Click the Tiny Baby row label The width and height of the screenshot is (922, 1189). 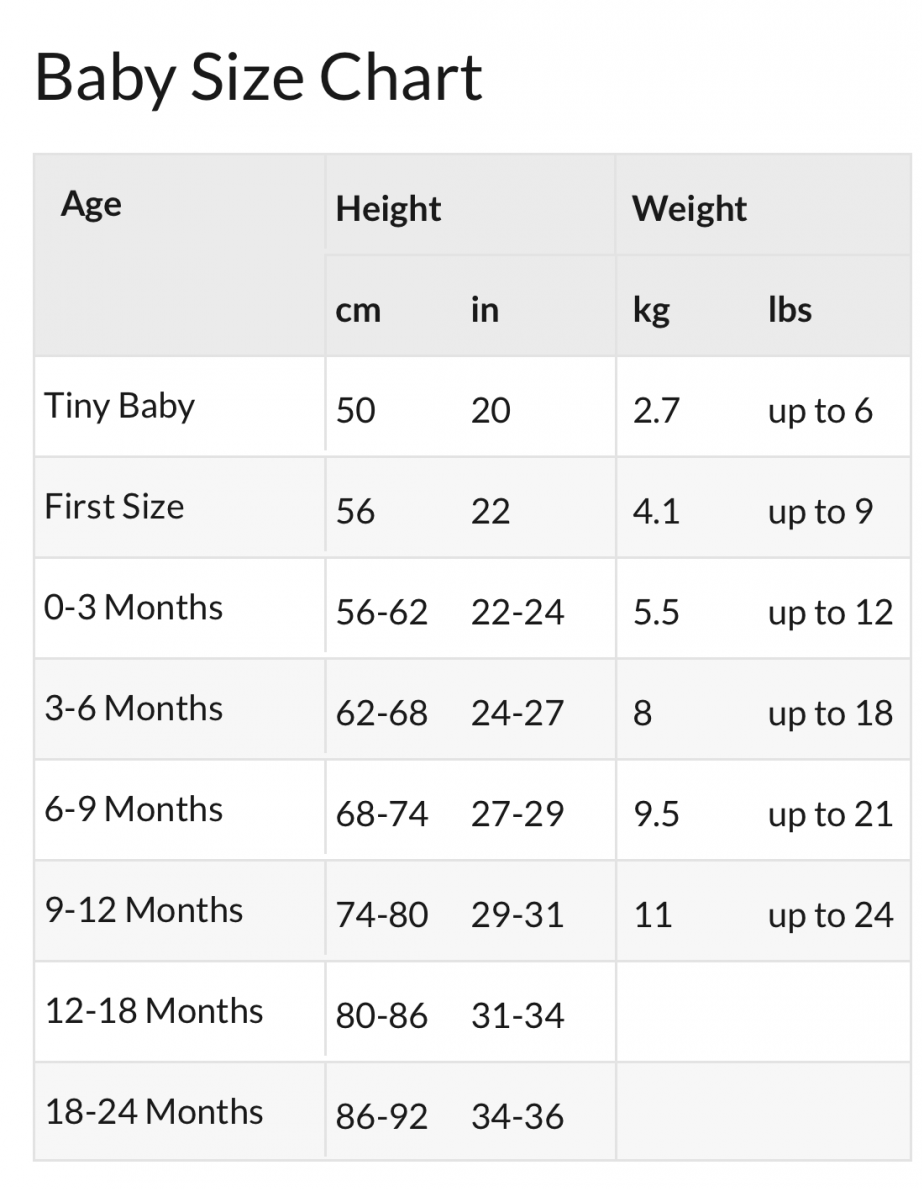(120, 406)
